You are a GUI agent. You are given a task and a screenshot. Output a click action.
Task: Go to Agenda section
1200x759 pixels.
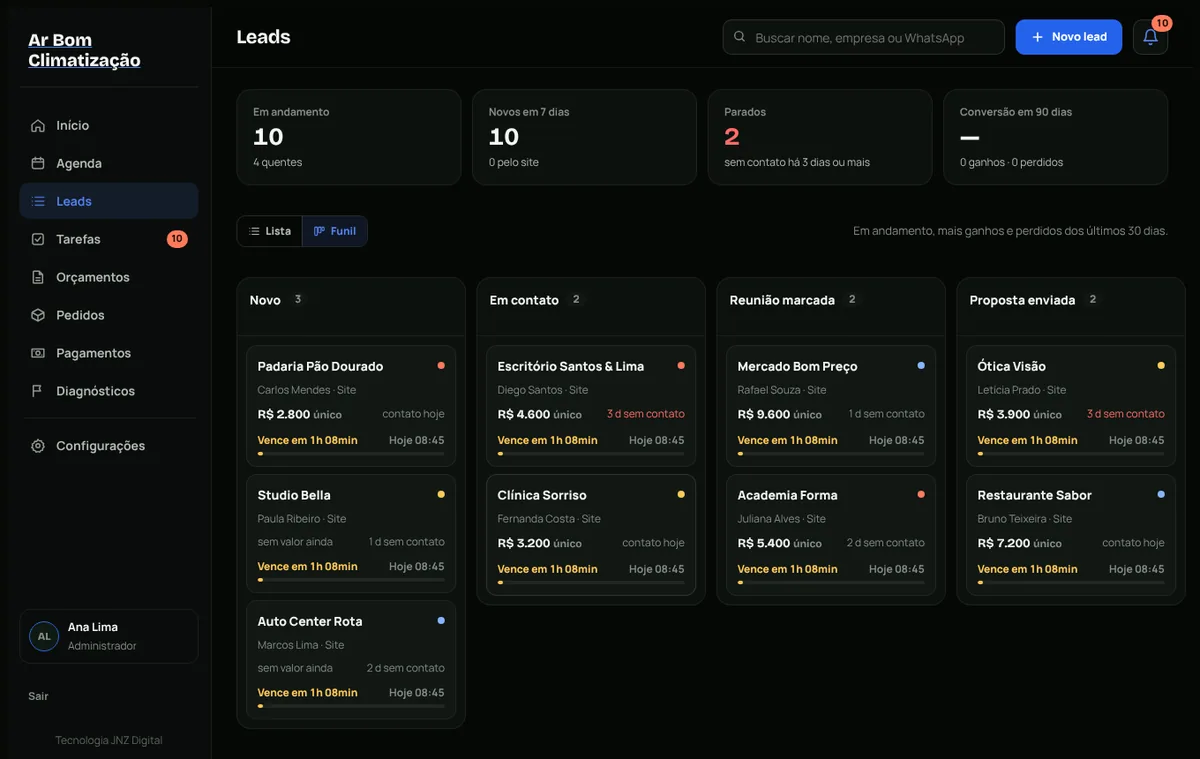[x=109, y=164]
